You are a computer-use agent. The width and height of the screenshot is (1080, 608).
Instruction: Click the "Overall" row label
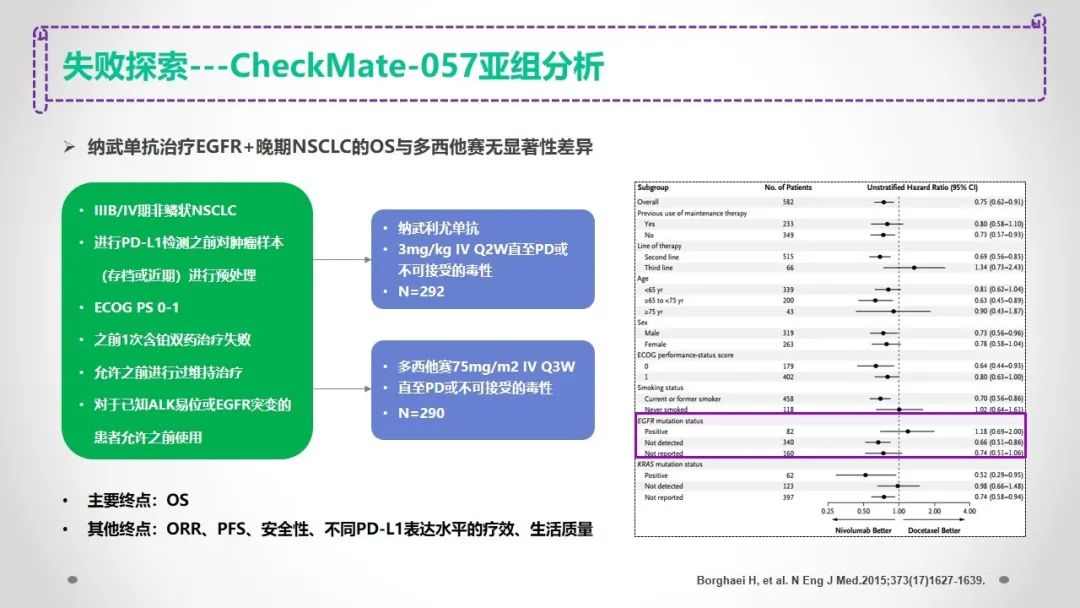[x=647, y=202]
